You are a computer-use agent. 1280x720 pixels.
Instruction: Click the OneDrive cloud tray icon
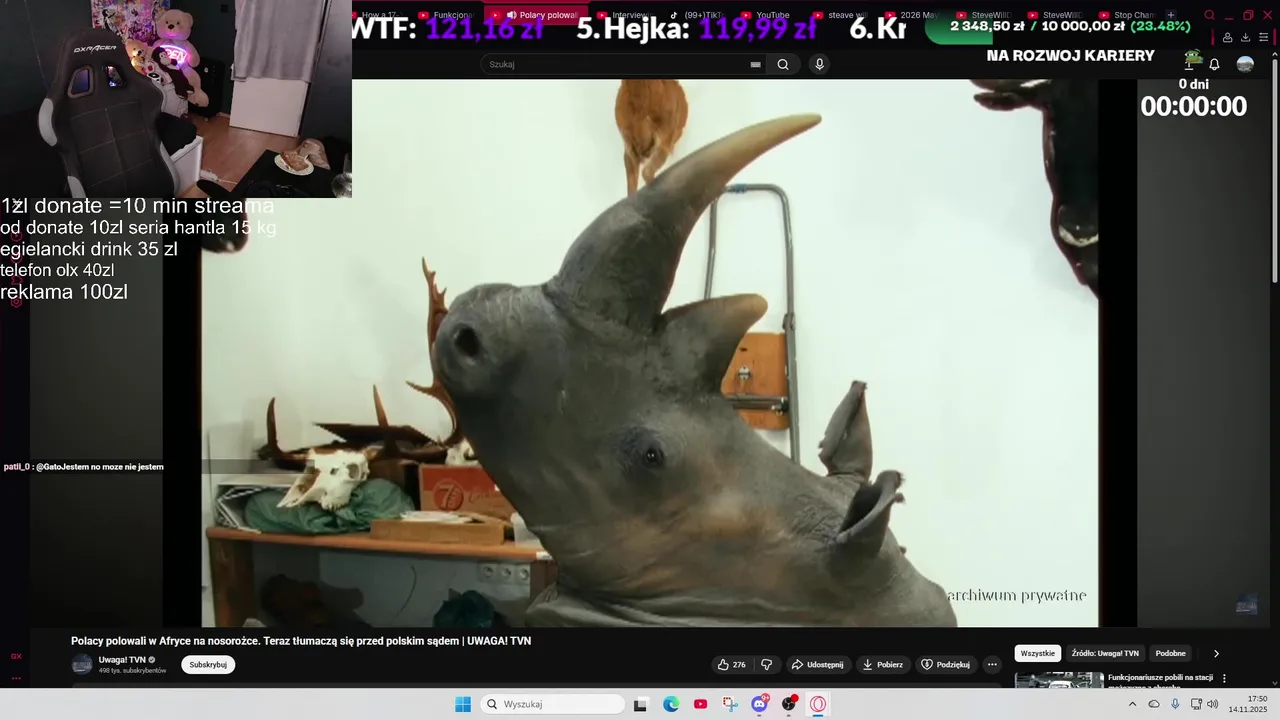click(x=1153, y=704)
